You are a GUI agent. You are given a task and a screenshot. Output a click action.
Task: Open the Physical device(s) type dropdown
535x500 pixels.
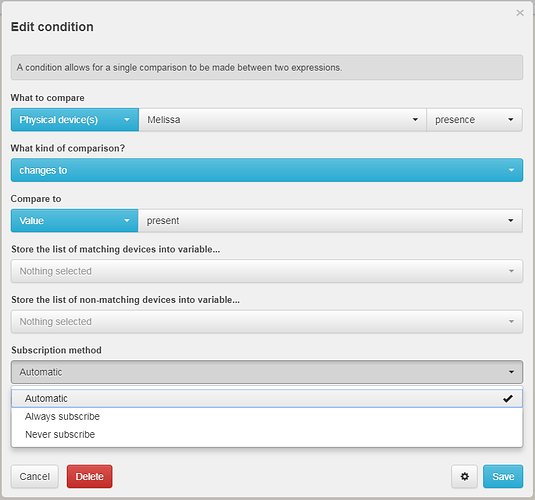(x=75, y=120)
